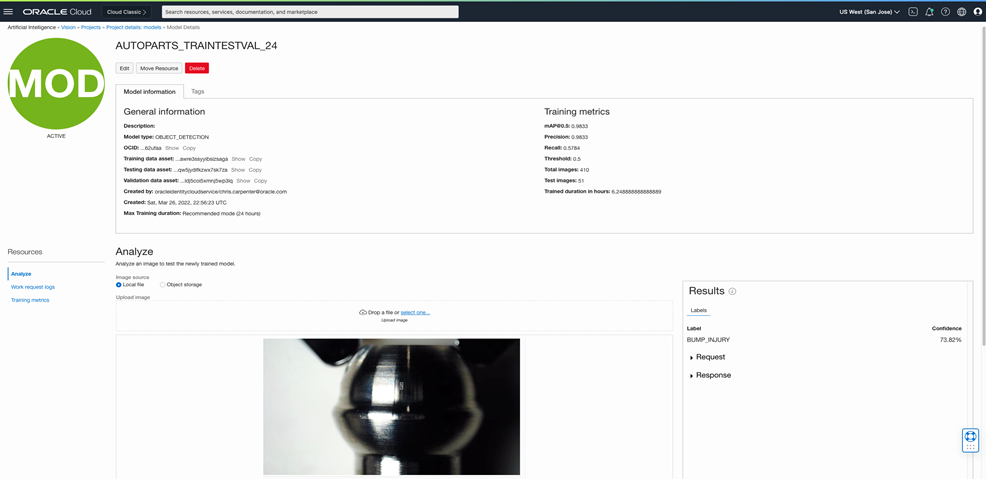Open the Cloud Shell developer tools icon

point(914,12)
